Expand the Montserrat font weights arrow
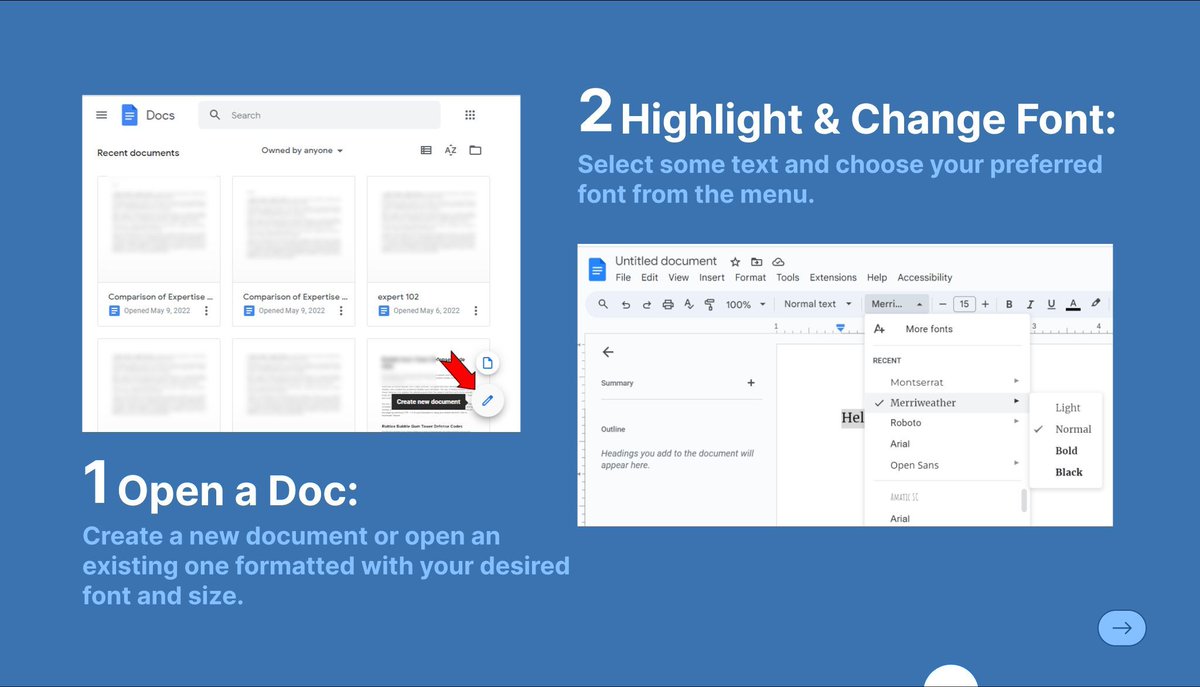The image size is (1200, 687). (x=1016, y=381)
